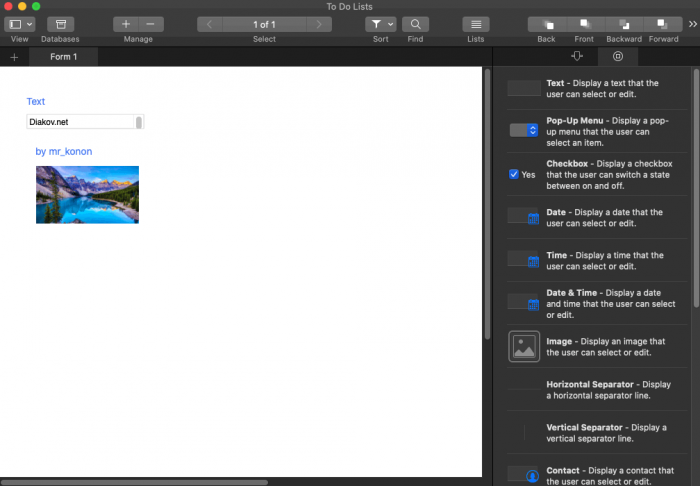Remove record using the minus button

pyautogui.click(x=150, y=24)
